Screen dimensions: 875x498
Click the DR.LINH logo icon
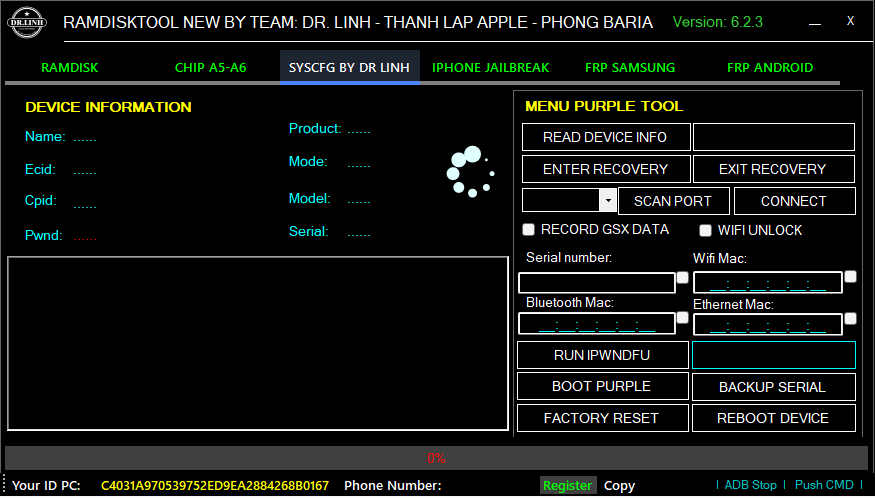(27, 23)
